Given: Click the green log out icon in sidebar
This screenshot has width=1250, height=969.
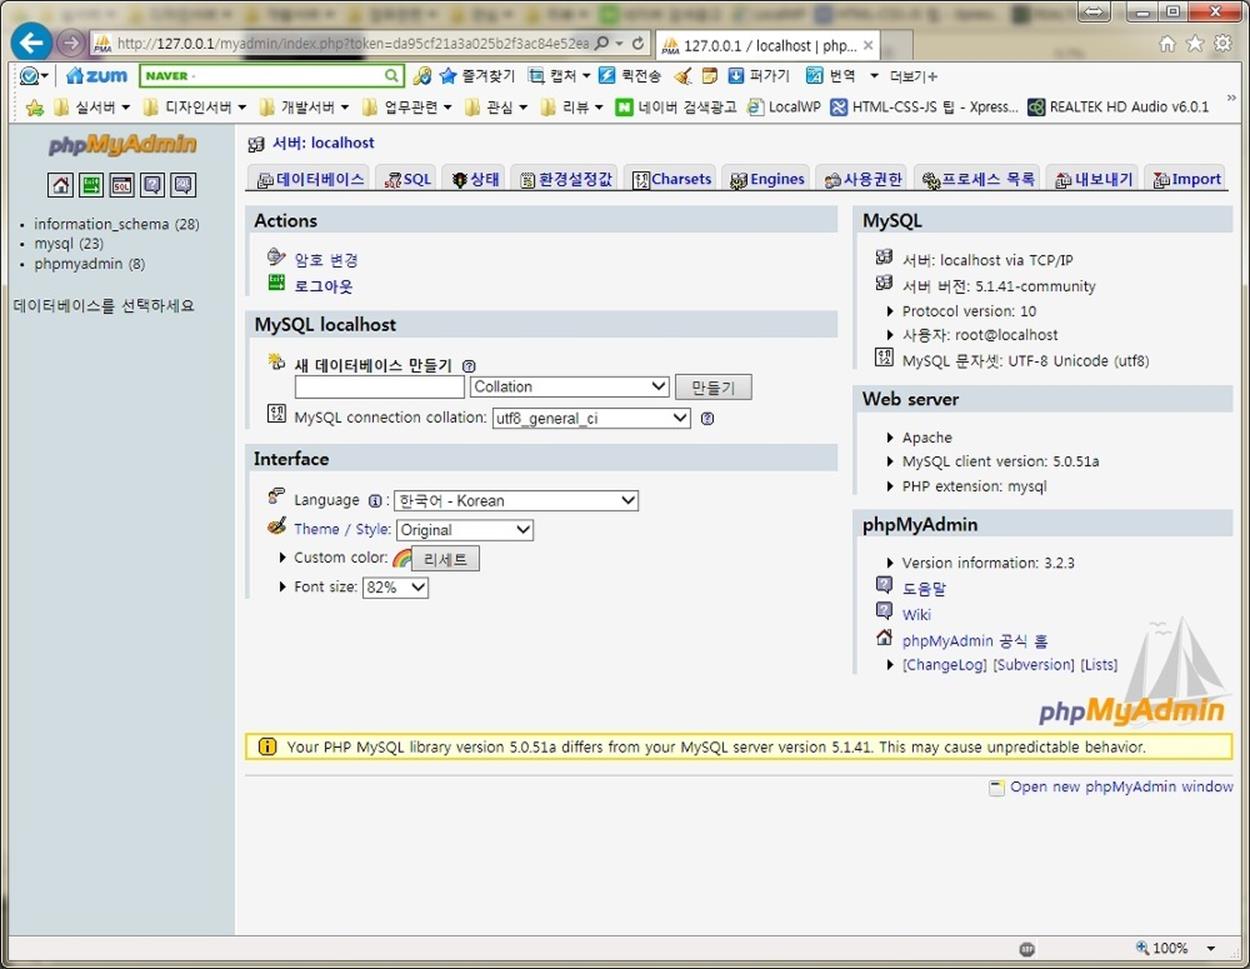Looking at the screenshot, I should click(91, 185).
